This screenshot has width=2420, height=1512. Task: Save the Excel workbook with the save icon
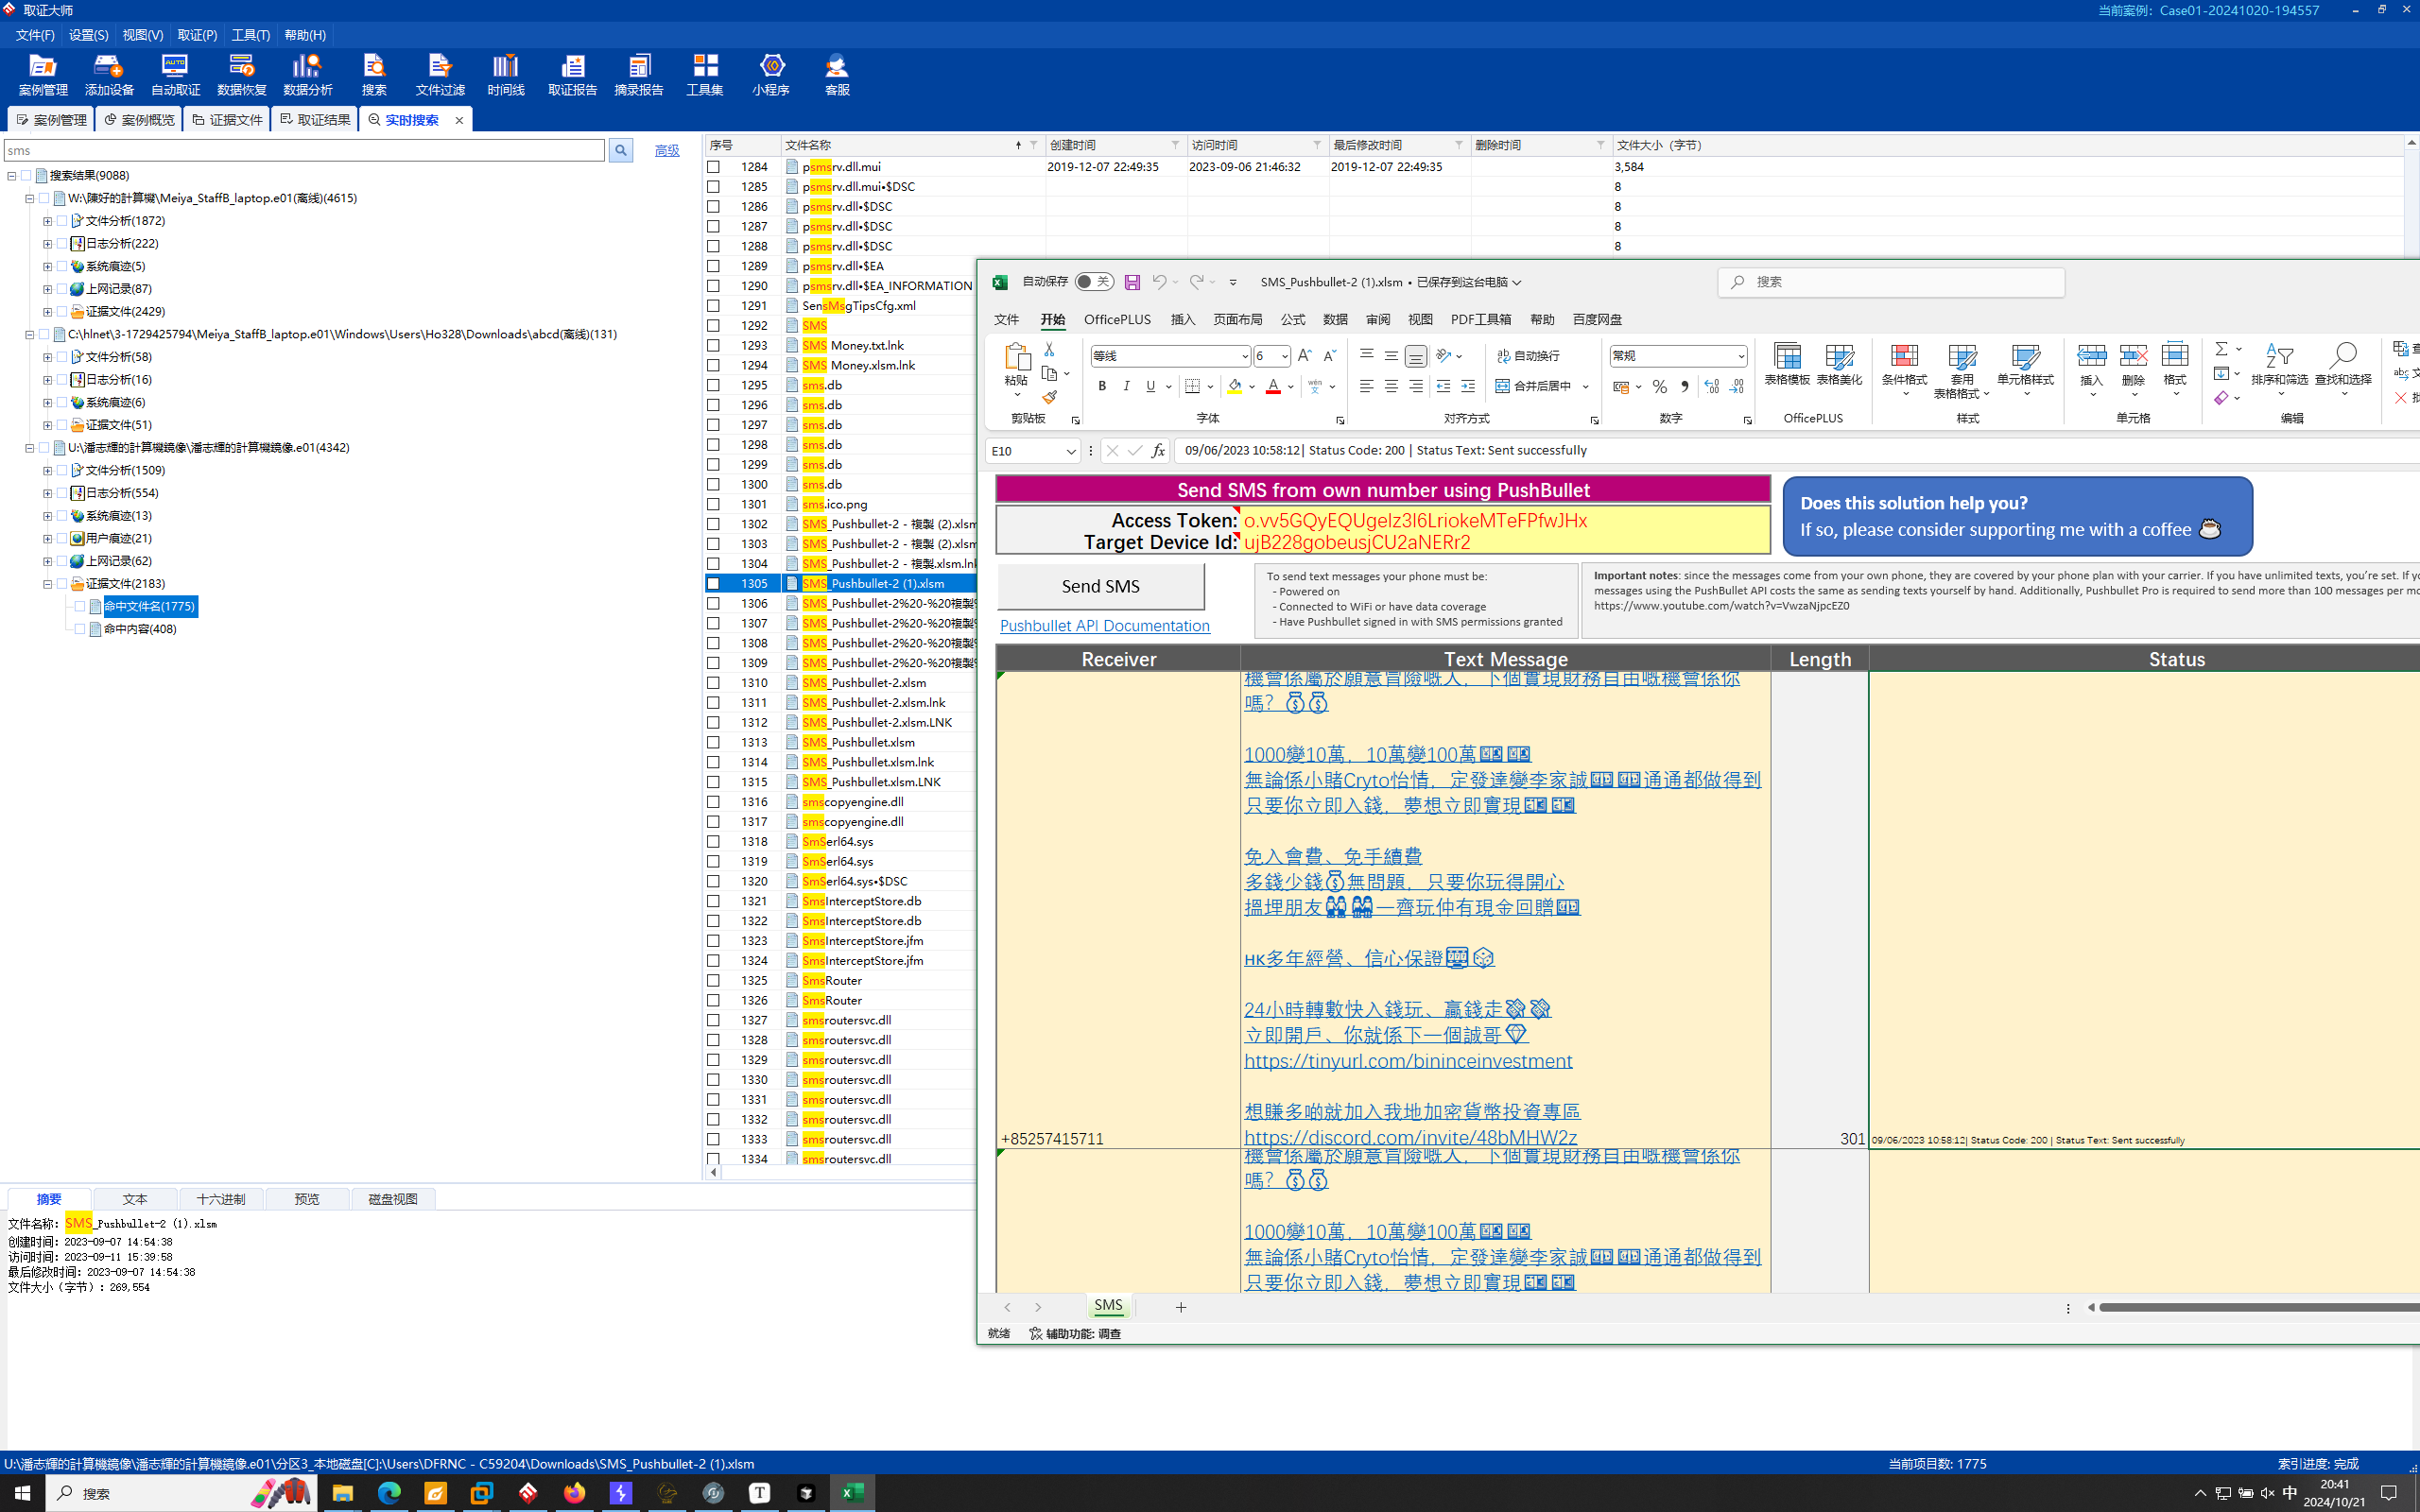[1132, 282]
